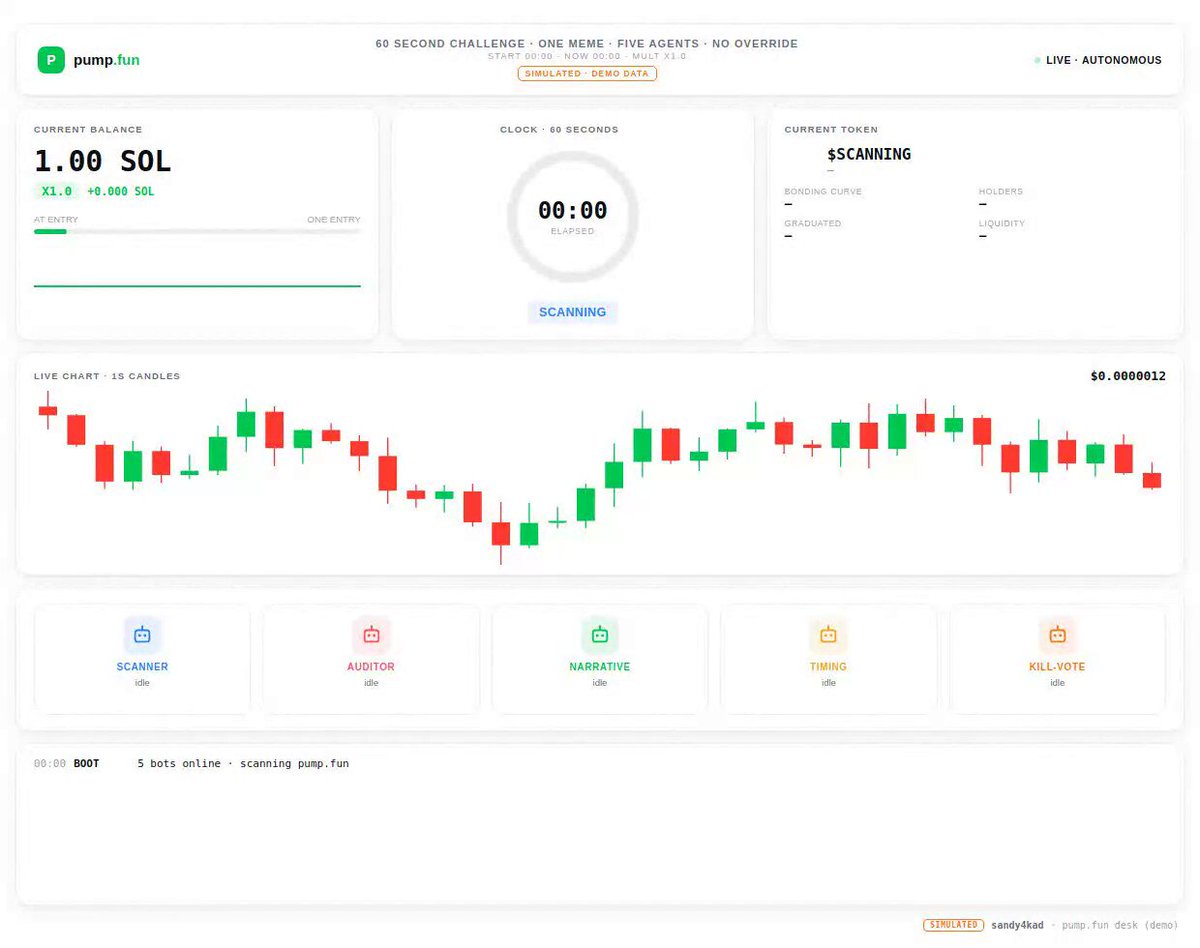This screenshot has width=1200, height=948.
Task: Click the AUDITOR bot name label
Action: click(x=371, y=667)
